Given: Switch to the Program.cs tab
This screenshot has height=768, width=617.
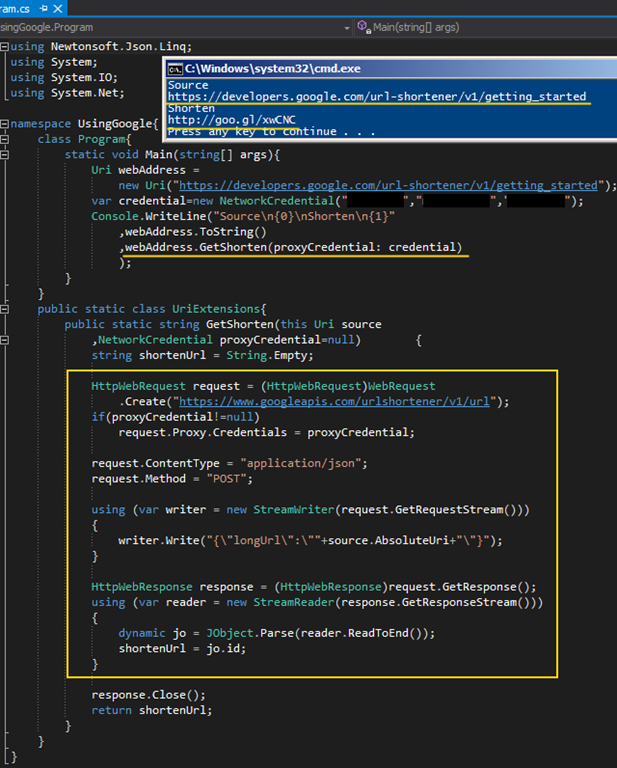Looking at the screenshot, I should coord(15,7).
